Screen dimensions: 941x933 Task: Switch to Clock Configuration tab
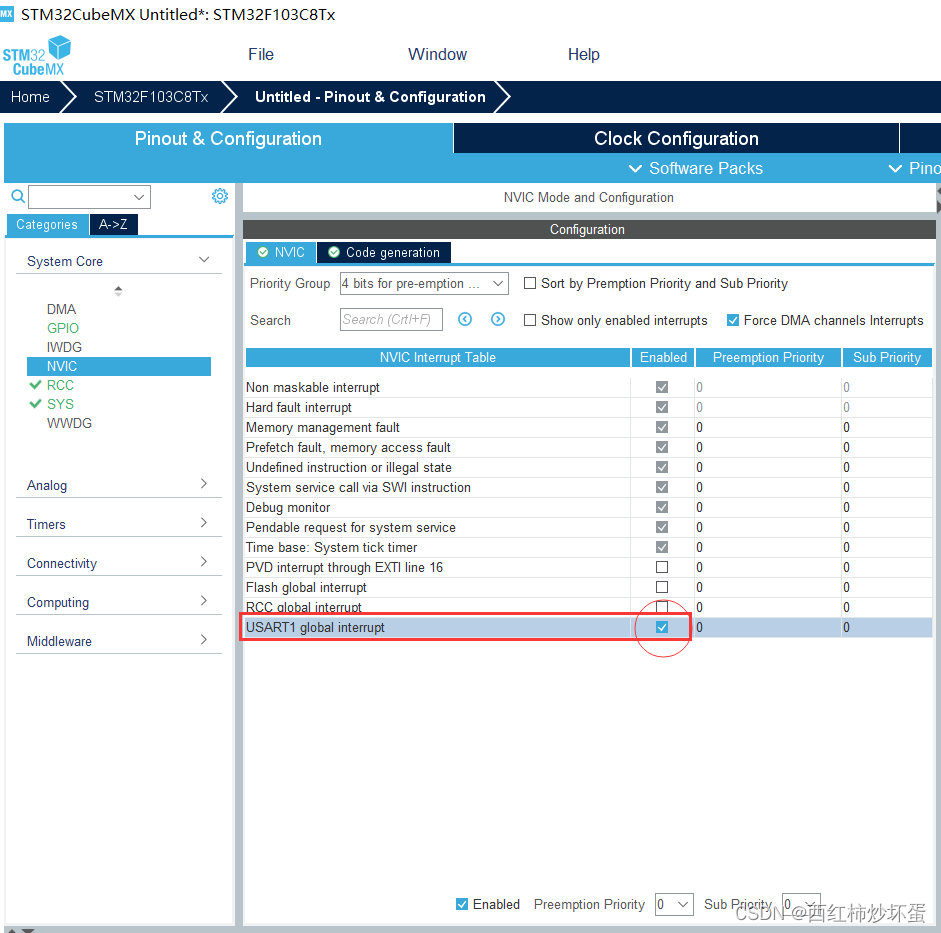pos(676,139)
